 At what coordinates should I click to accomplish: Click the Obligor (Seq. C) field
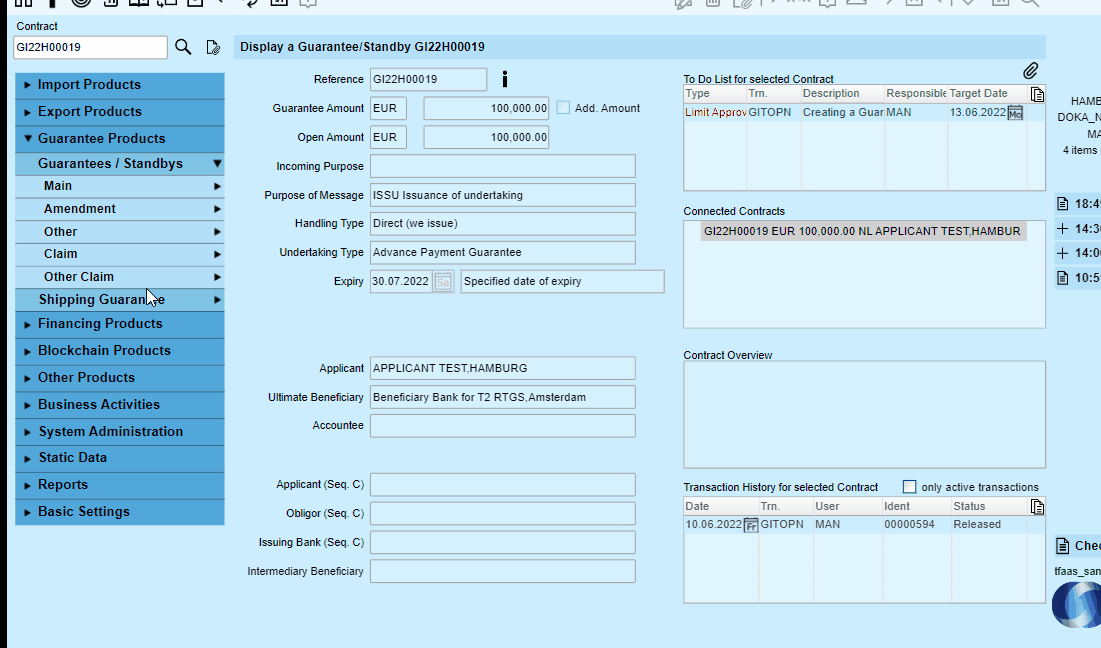click(503, 513)
